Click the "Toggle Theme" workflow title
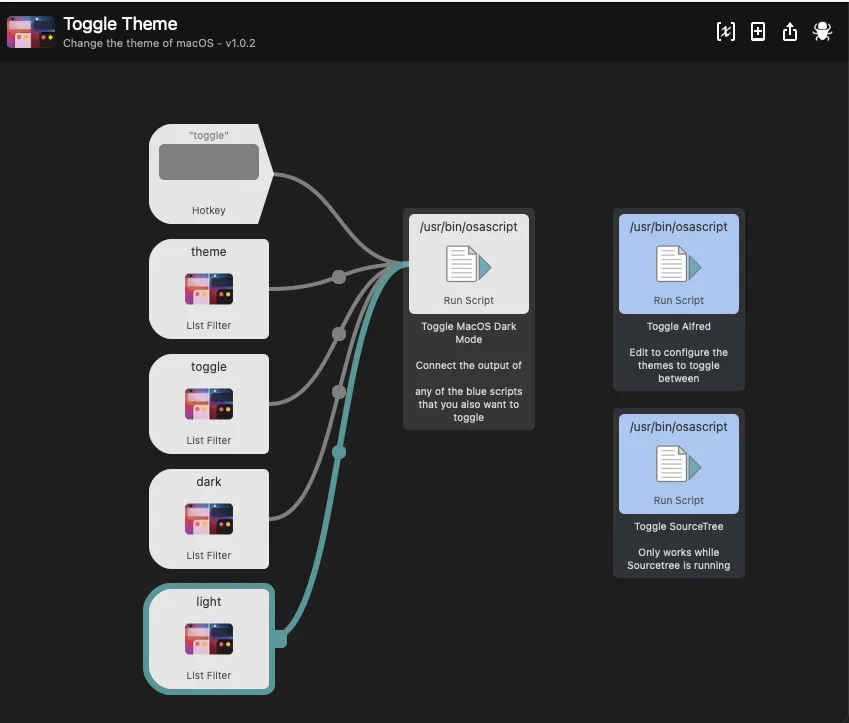Image resolution: width=849 pixels, height=723 pixels. coord(120,24)
